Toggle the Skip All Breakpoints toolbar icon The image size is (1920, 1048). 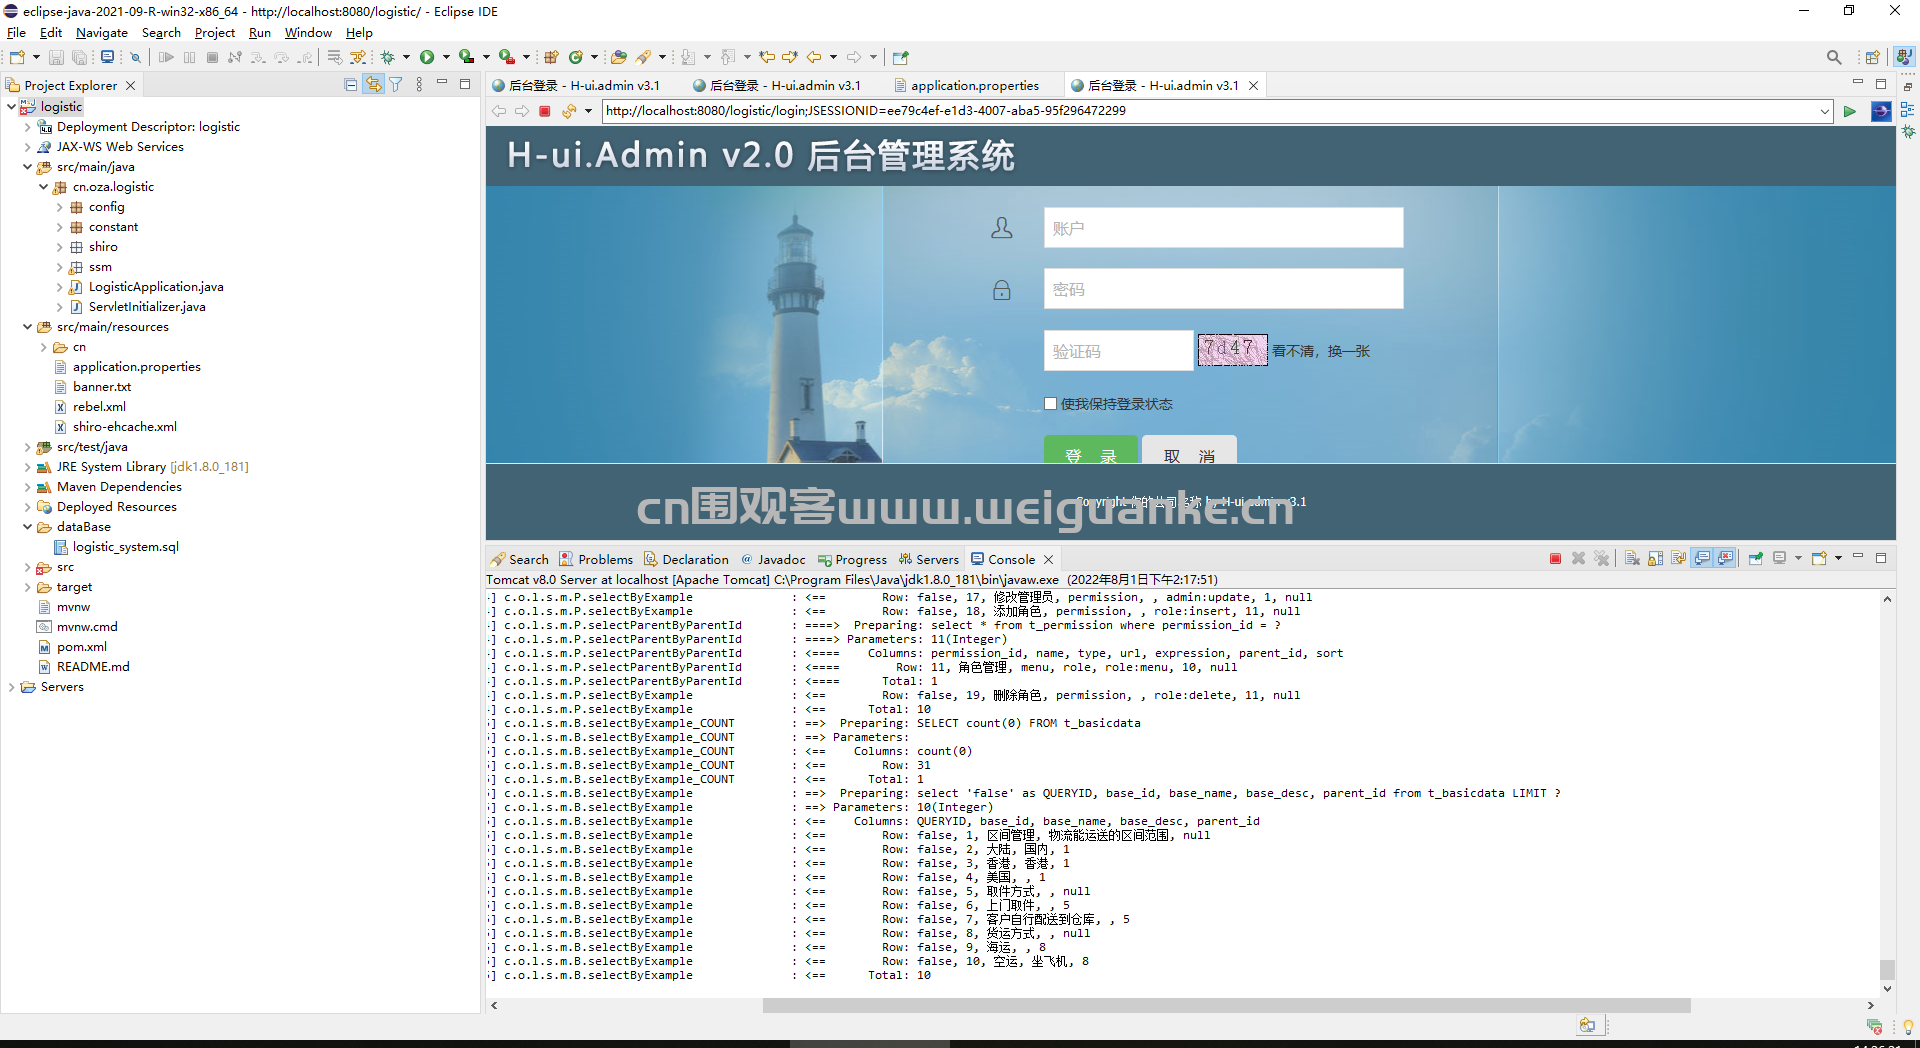(x=135, y=57)
